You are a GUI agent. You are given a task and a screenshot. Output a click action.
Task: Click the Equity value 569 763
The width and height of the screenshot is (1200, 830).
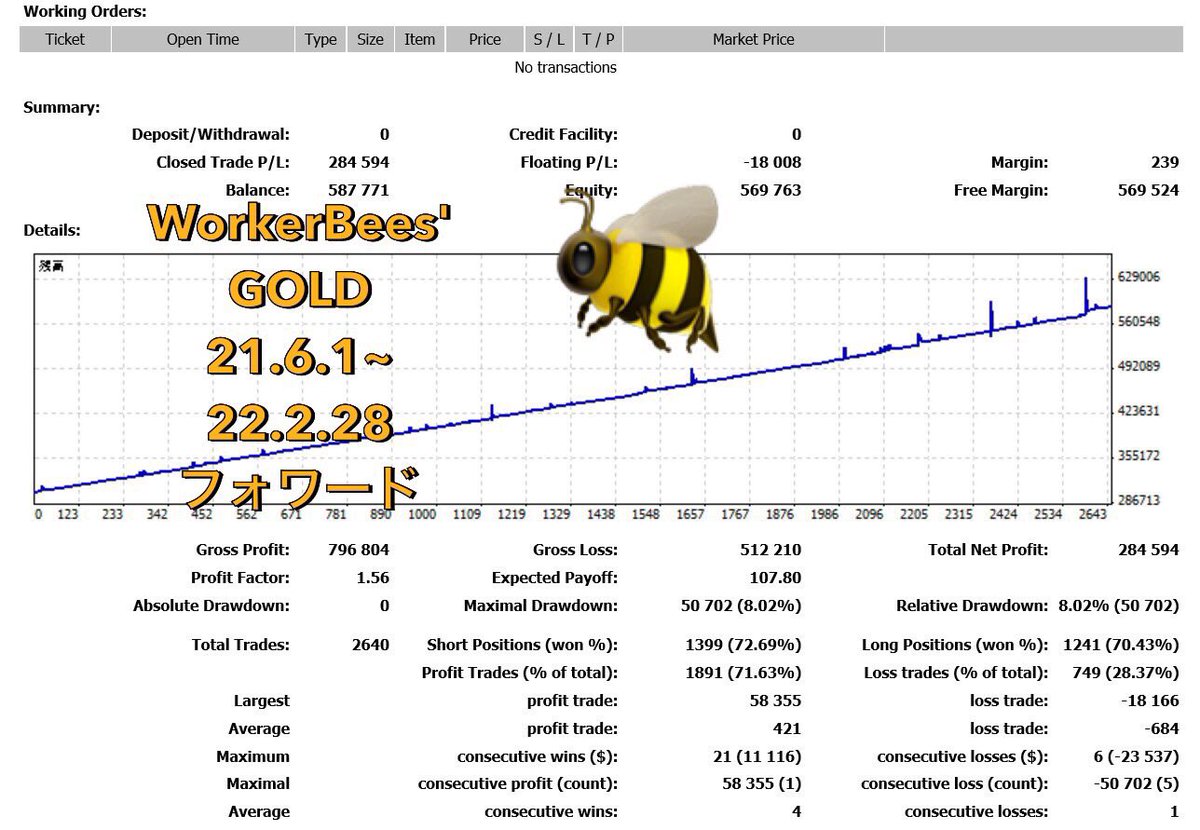771,190
